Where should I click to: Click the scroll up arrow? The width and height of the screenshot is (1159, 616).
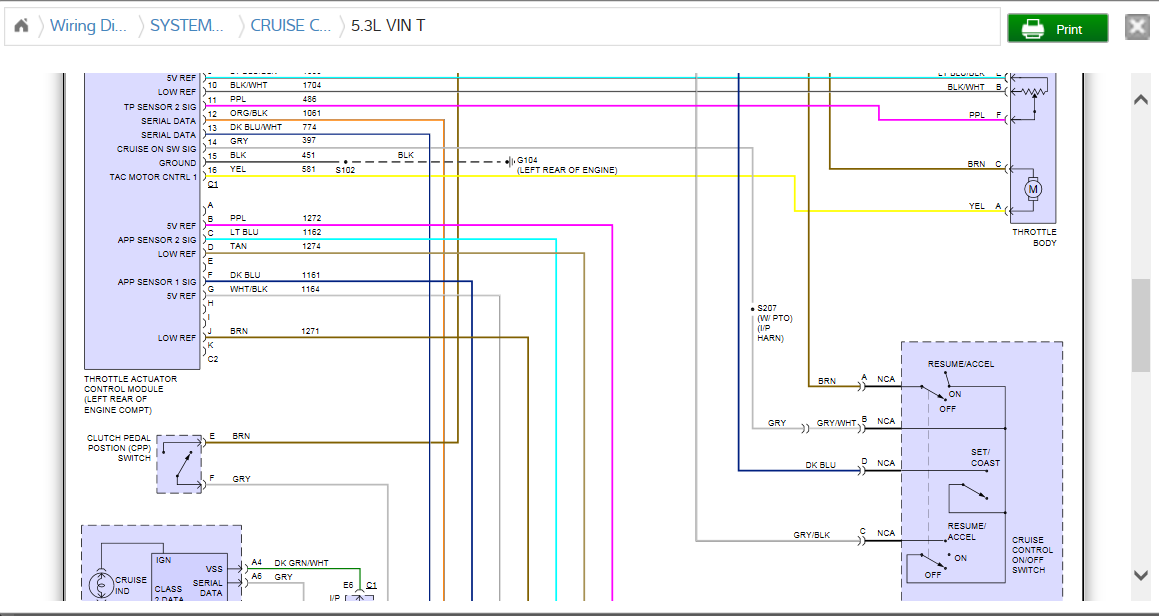pyautogui.click(x=1140, y=99)
